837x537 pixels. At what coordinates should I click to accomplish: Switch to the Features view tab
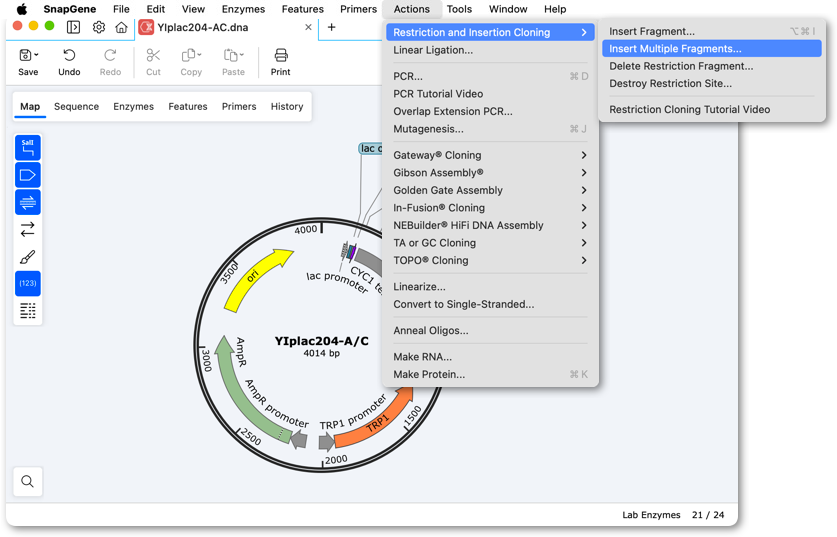pyautogui.click(x=188, y=106)
